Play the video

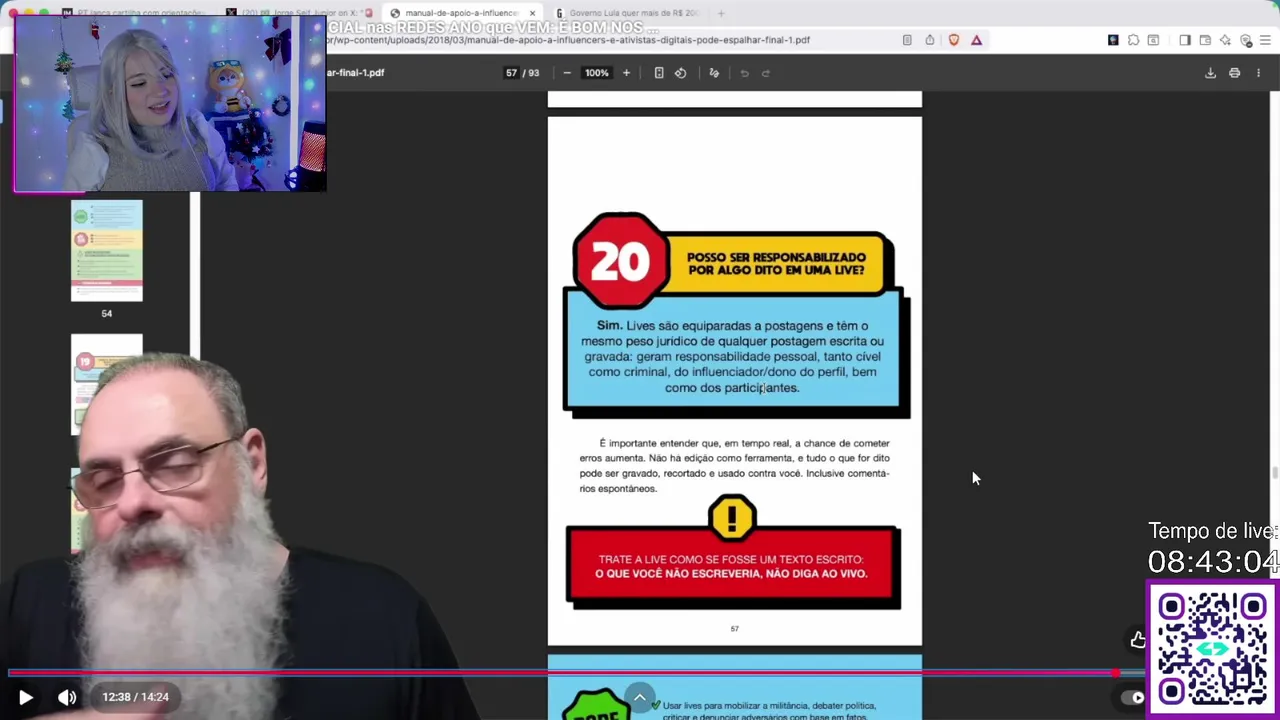pos(26,697)
